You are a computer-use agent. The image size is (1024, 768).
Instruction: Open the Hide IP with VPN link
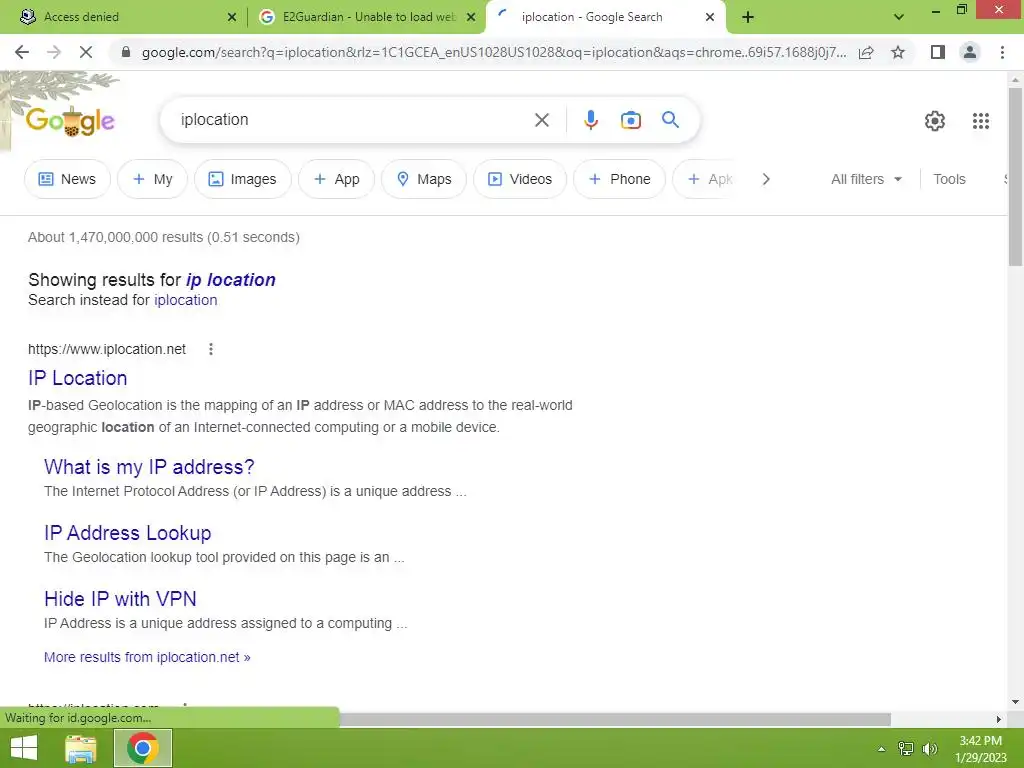click(x=120, y=599)
